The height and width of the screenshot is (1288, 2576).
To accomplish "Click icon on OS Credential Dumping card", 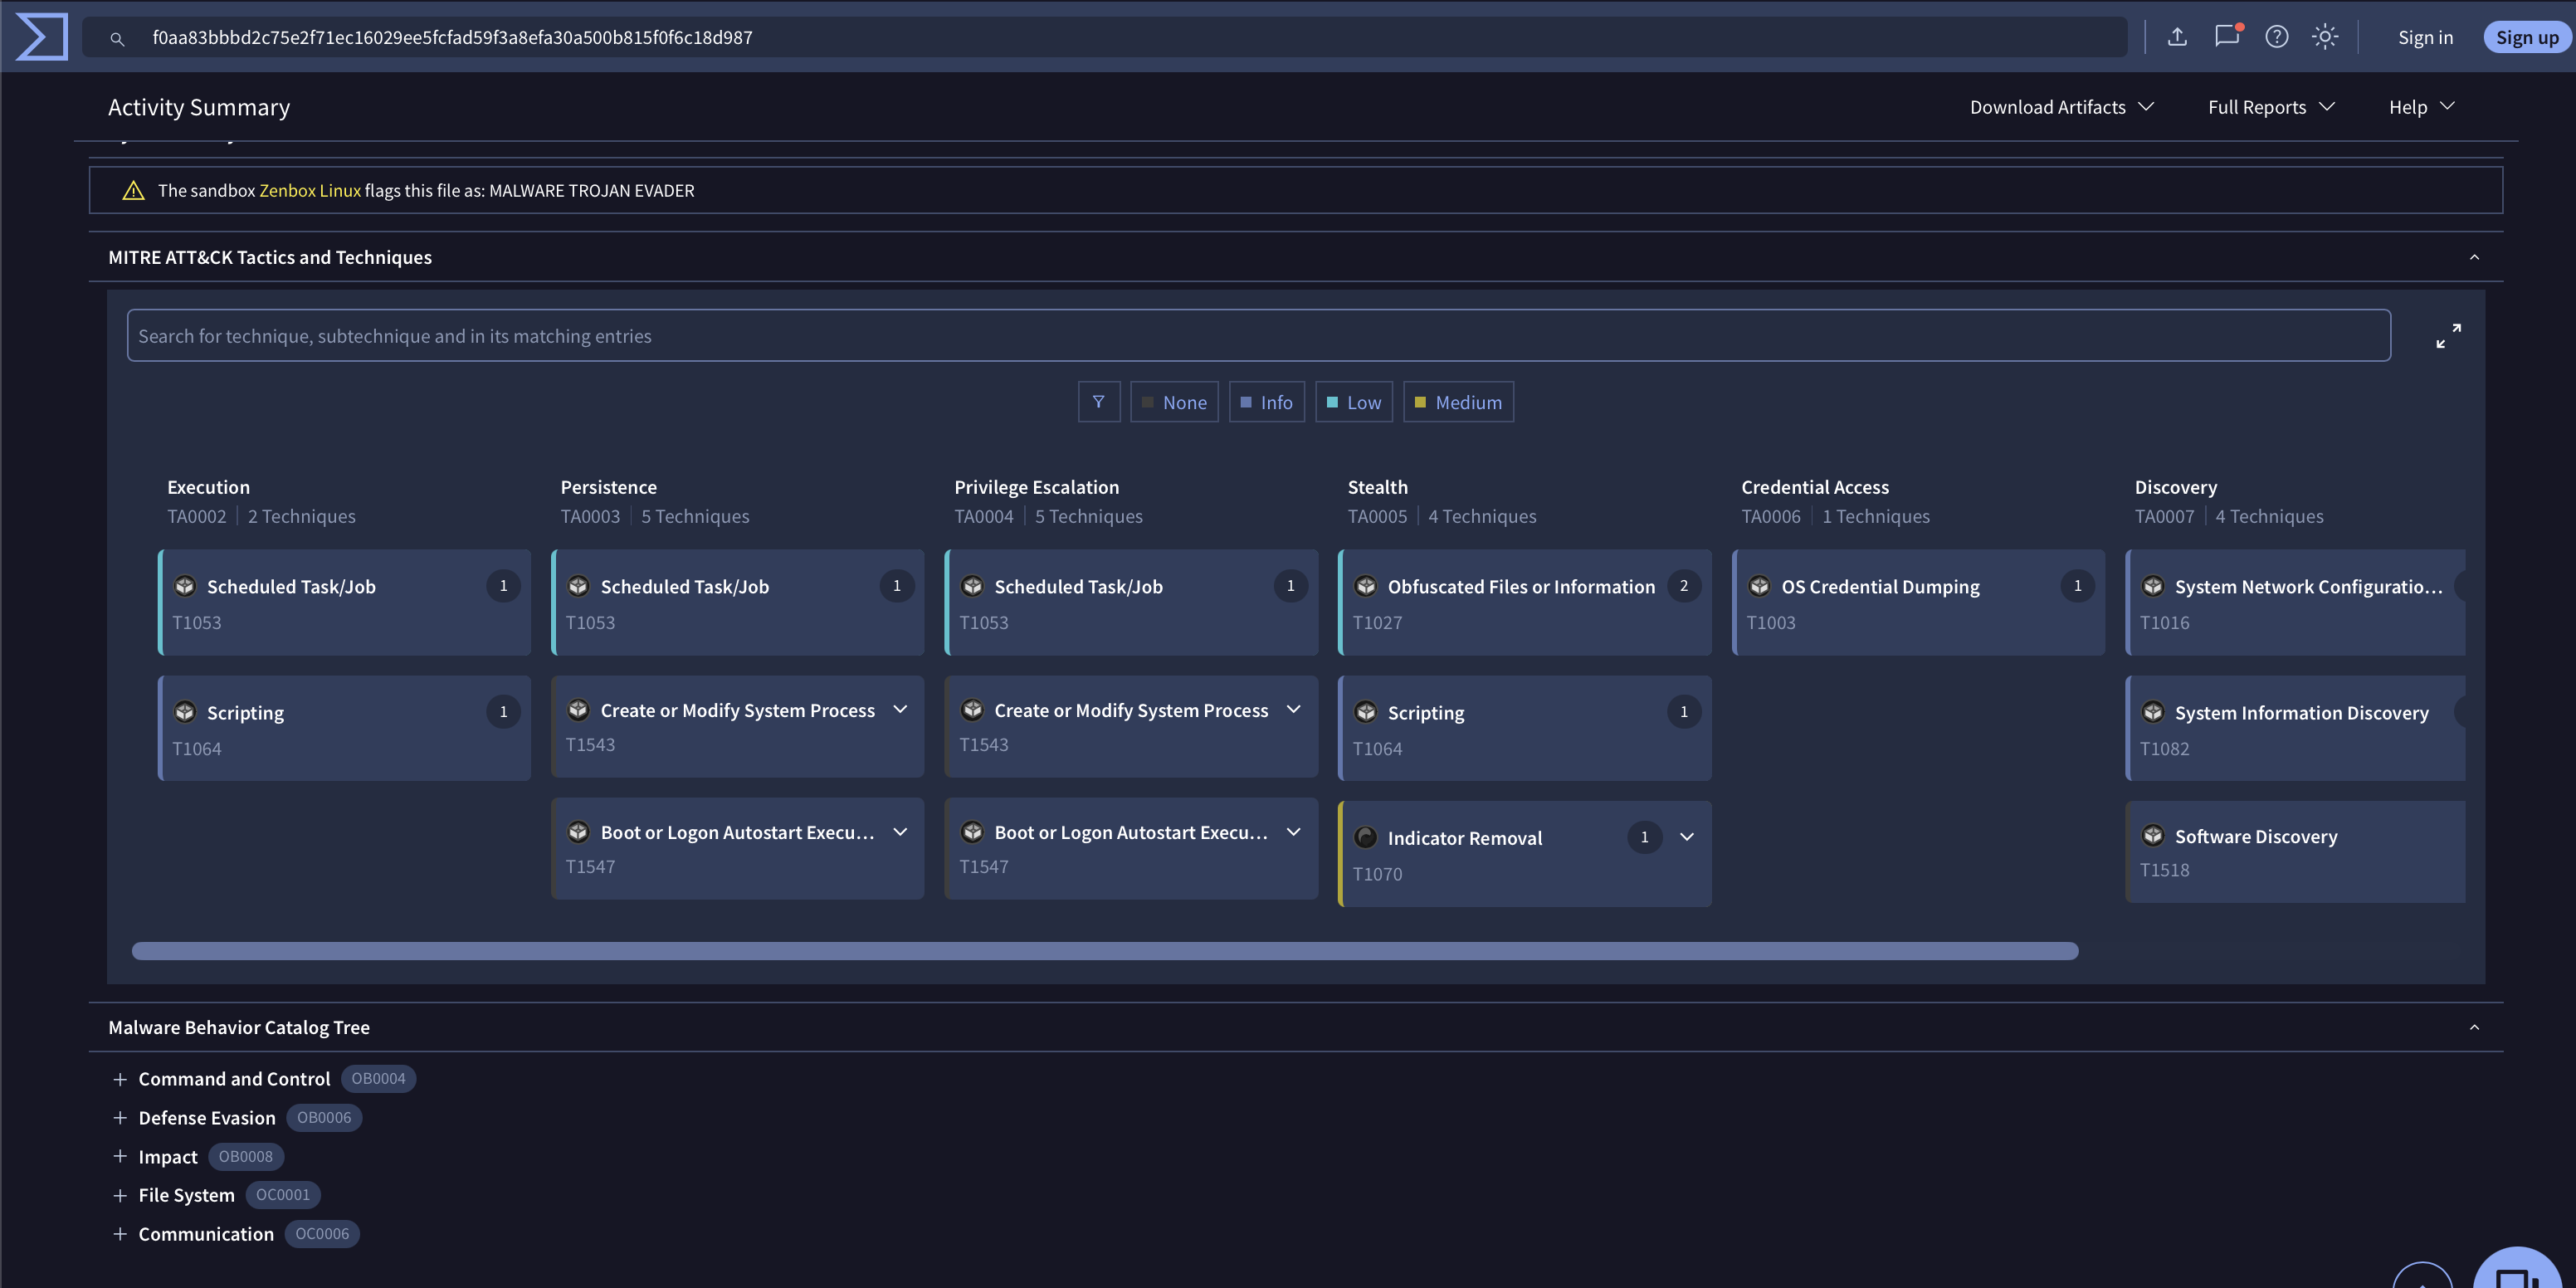I will pyautogui.click(x=1760, y=586).
